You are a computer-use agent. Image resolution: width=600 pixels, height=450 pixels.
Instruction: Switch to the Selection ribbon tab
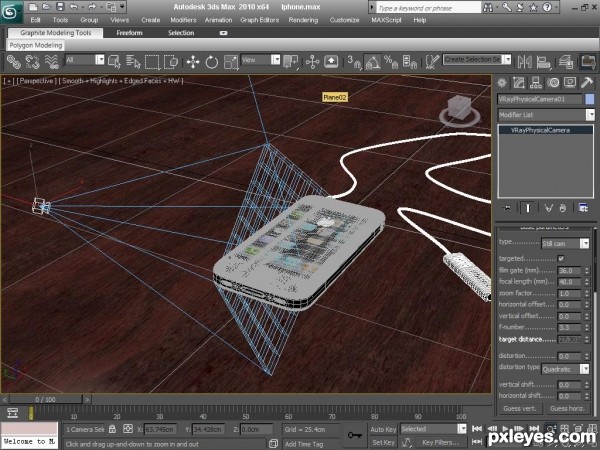[181, 33]
